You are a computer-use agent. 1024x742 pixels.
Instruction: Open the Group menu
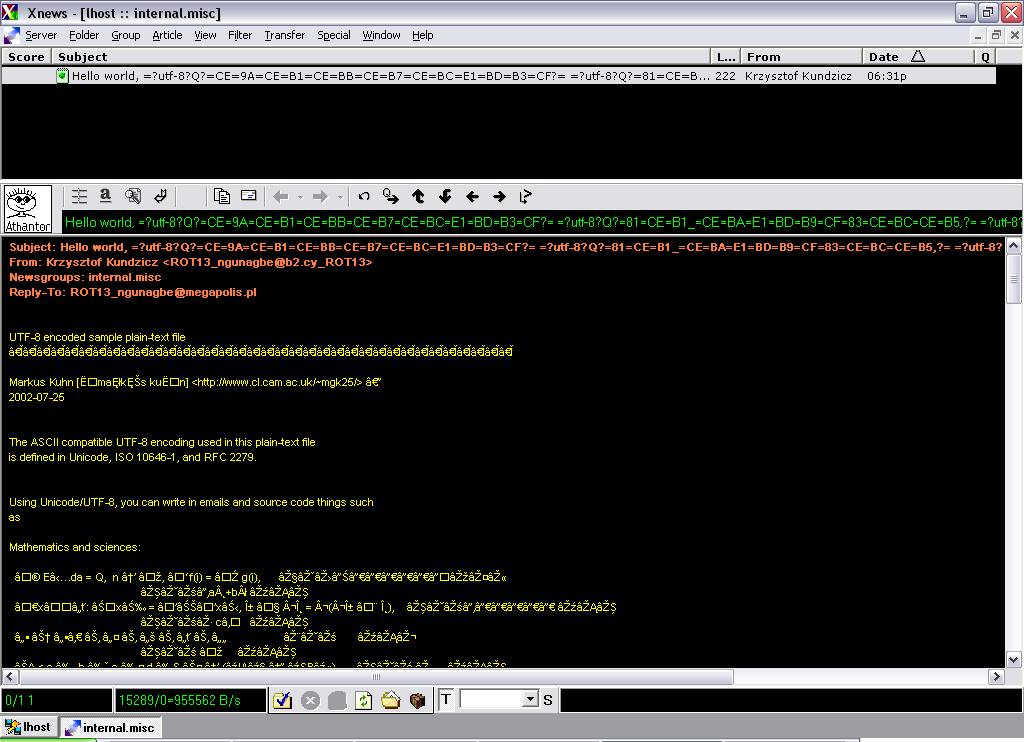125,35
